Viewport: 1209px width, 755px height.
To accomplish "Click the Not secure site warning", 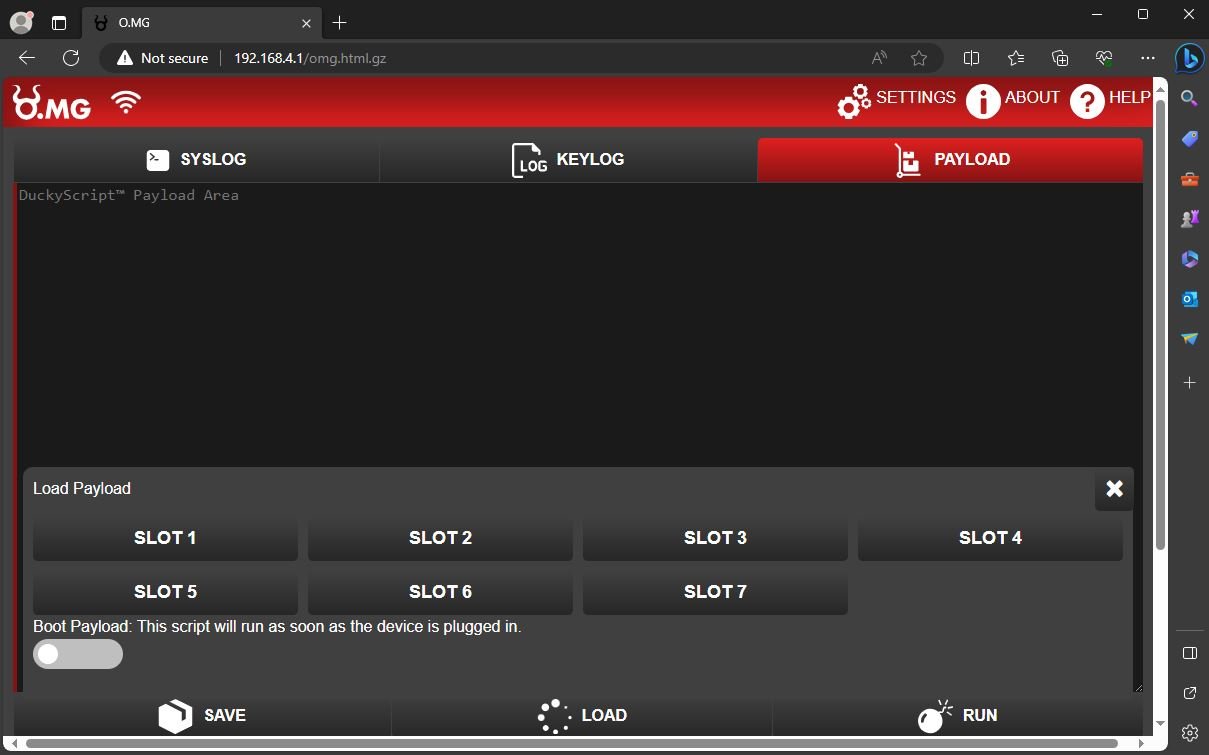I will 163,58.
